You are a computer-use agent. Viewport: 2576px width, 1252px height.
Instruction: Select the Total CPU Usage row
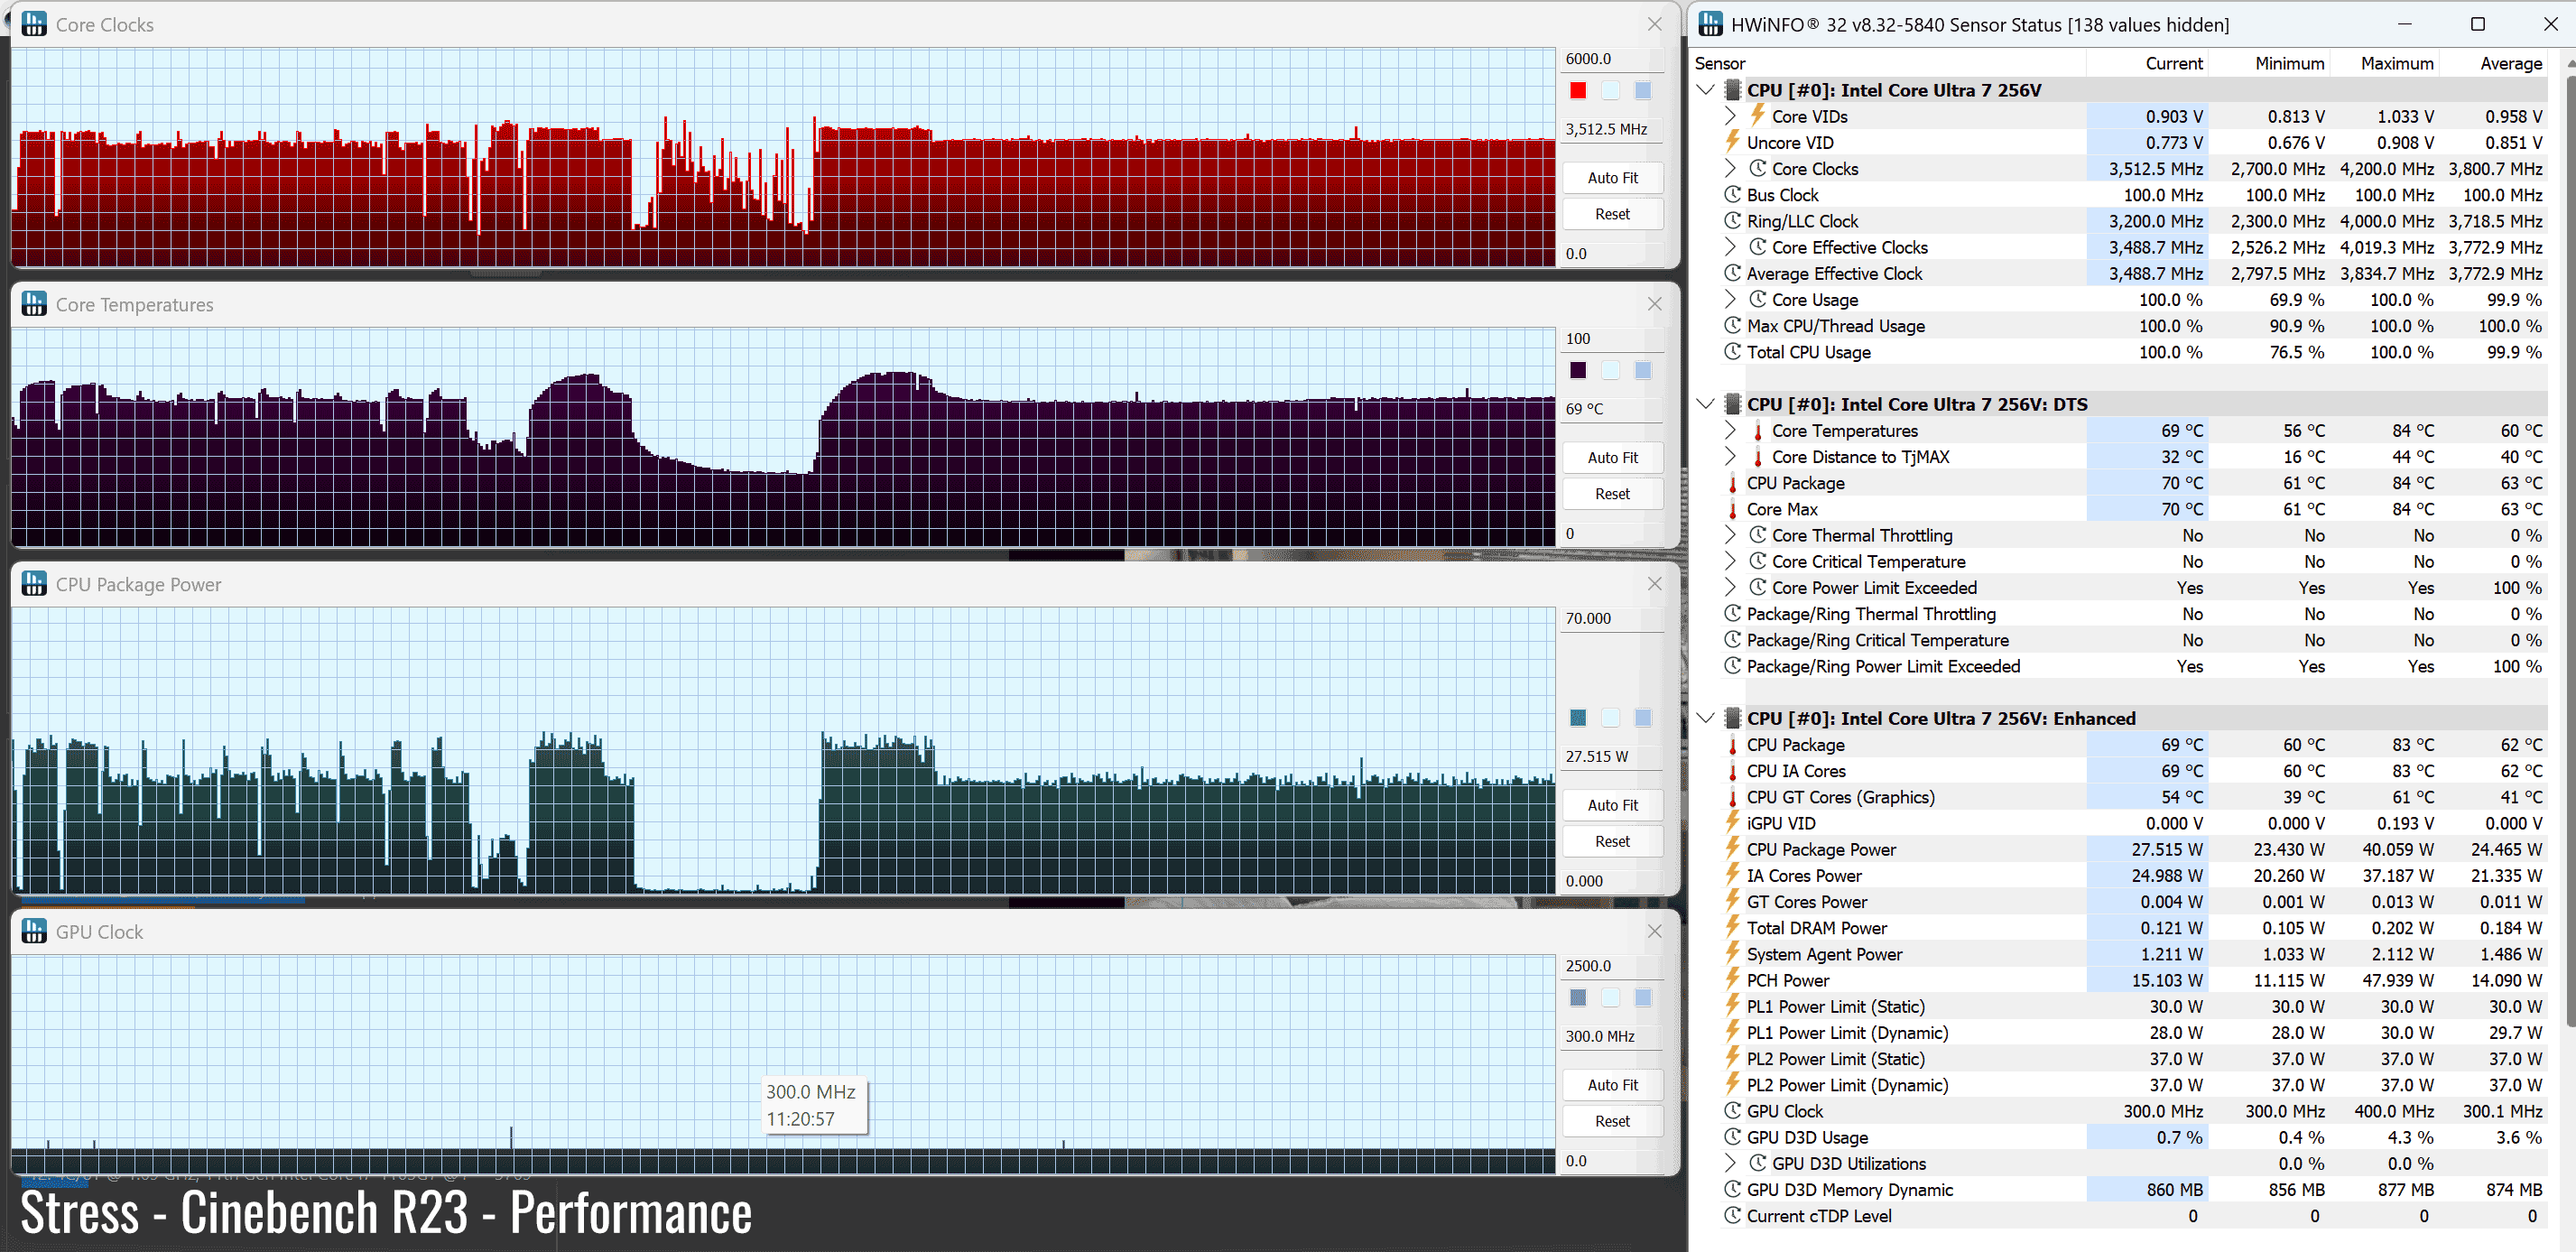click(1808, 352)
